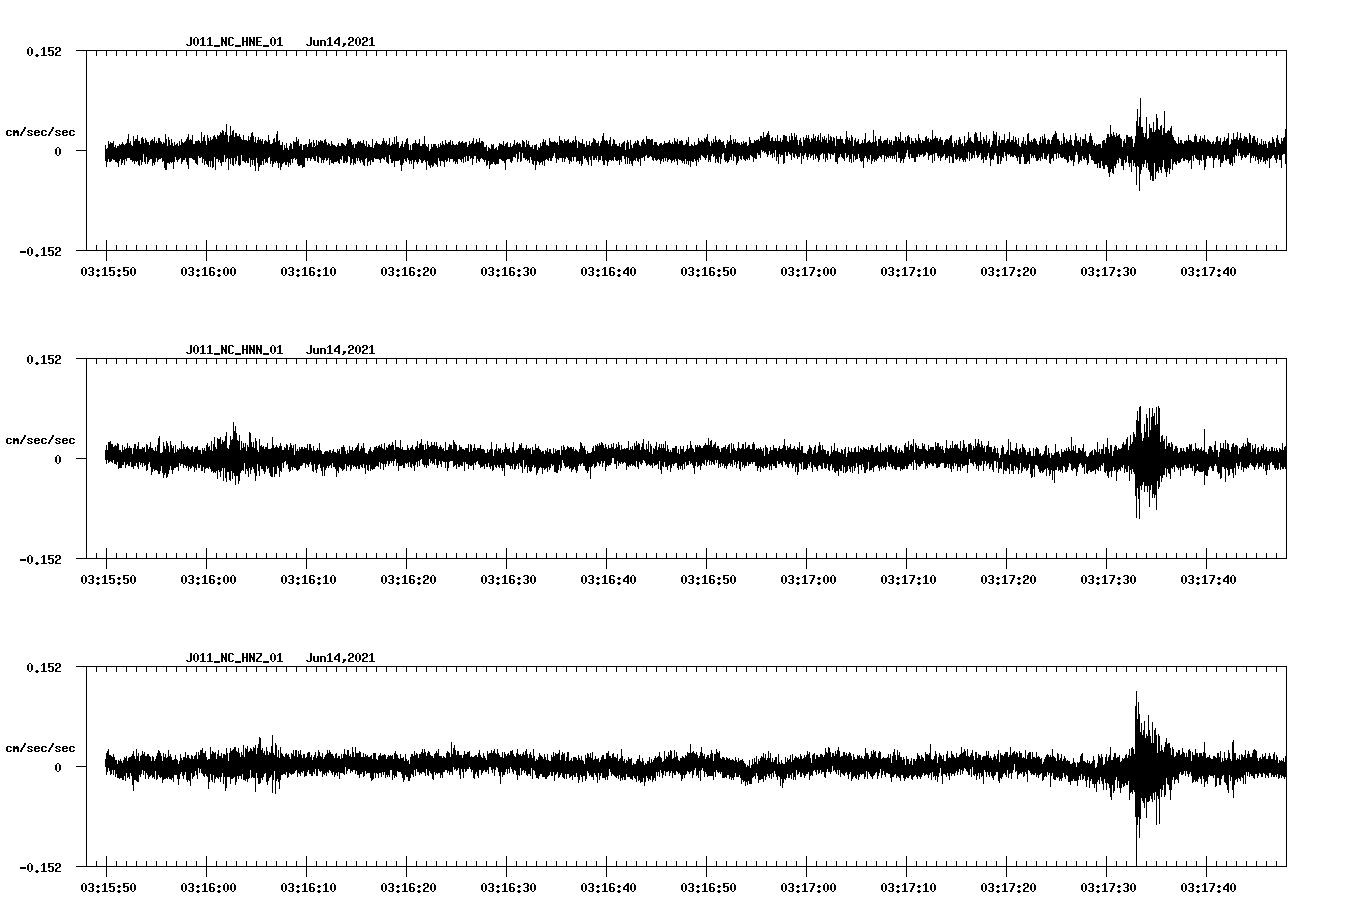This screenshot has width=1358, height=924.
Task: Click the 03:16:30 time label under HNZ plot
Action: (508, 887)
